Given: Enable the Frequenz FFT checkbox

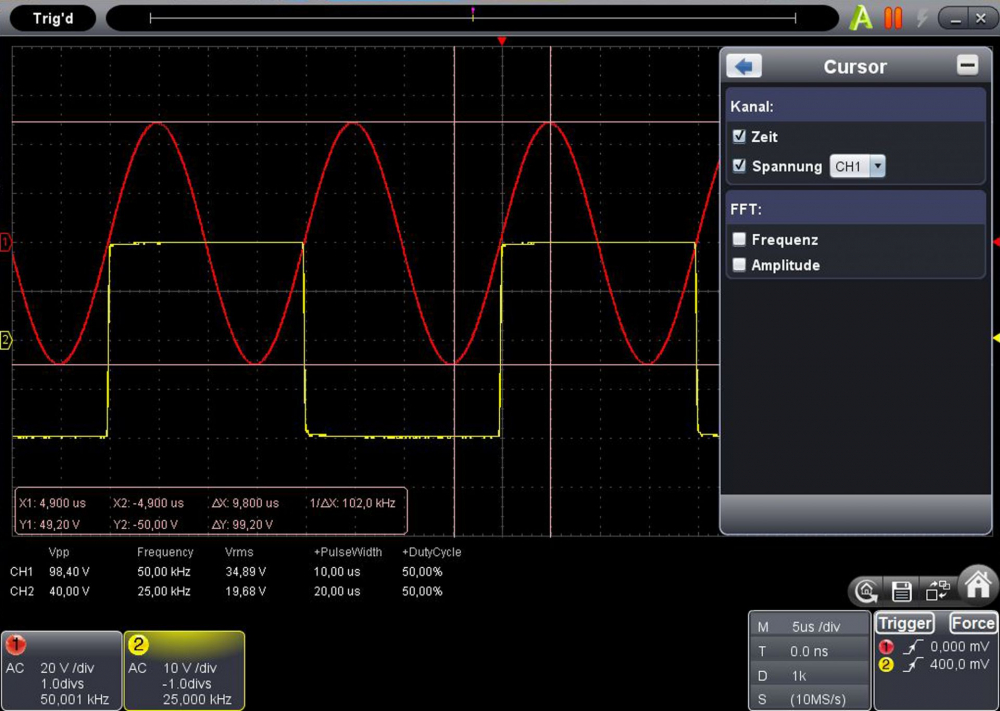Looking at the screenshot, I should pyautogui.click(x=737, y=239).
